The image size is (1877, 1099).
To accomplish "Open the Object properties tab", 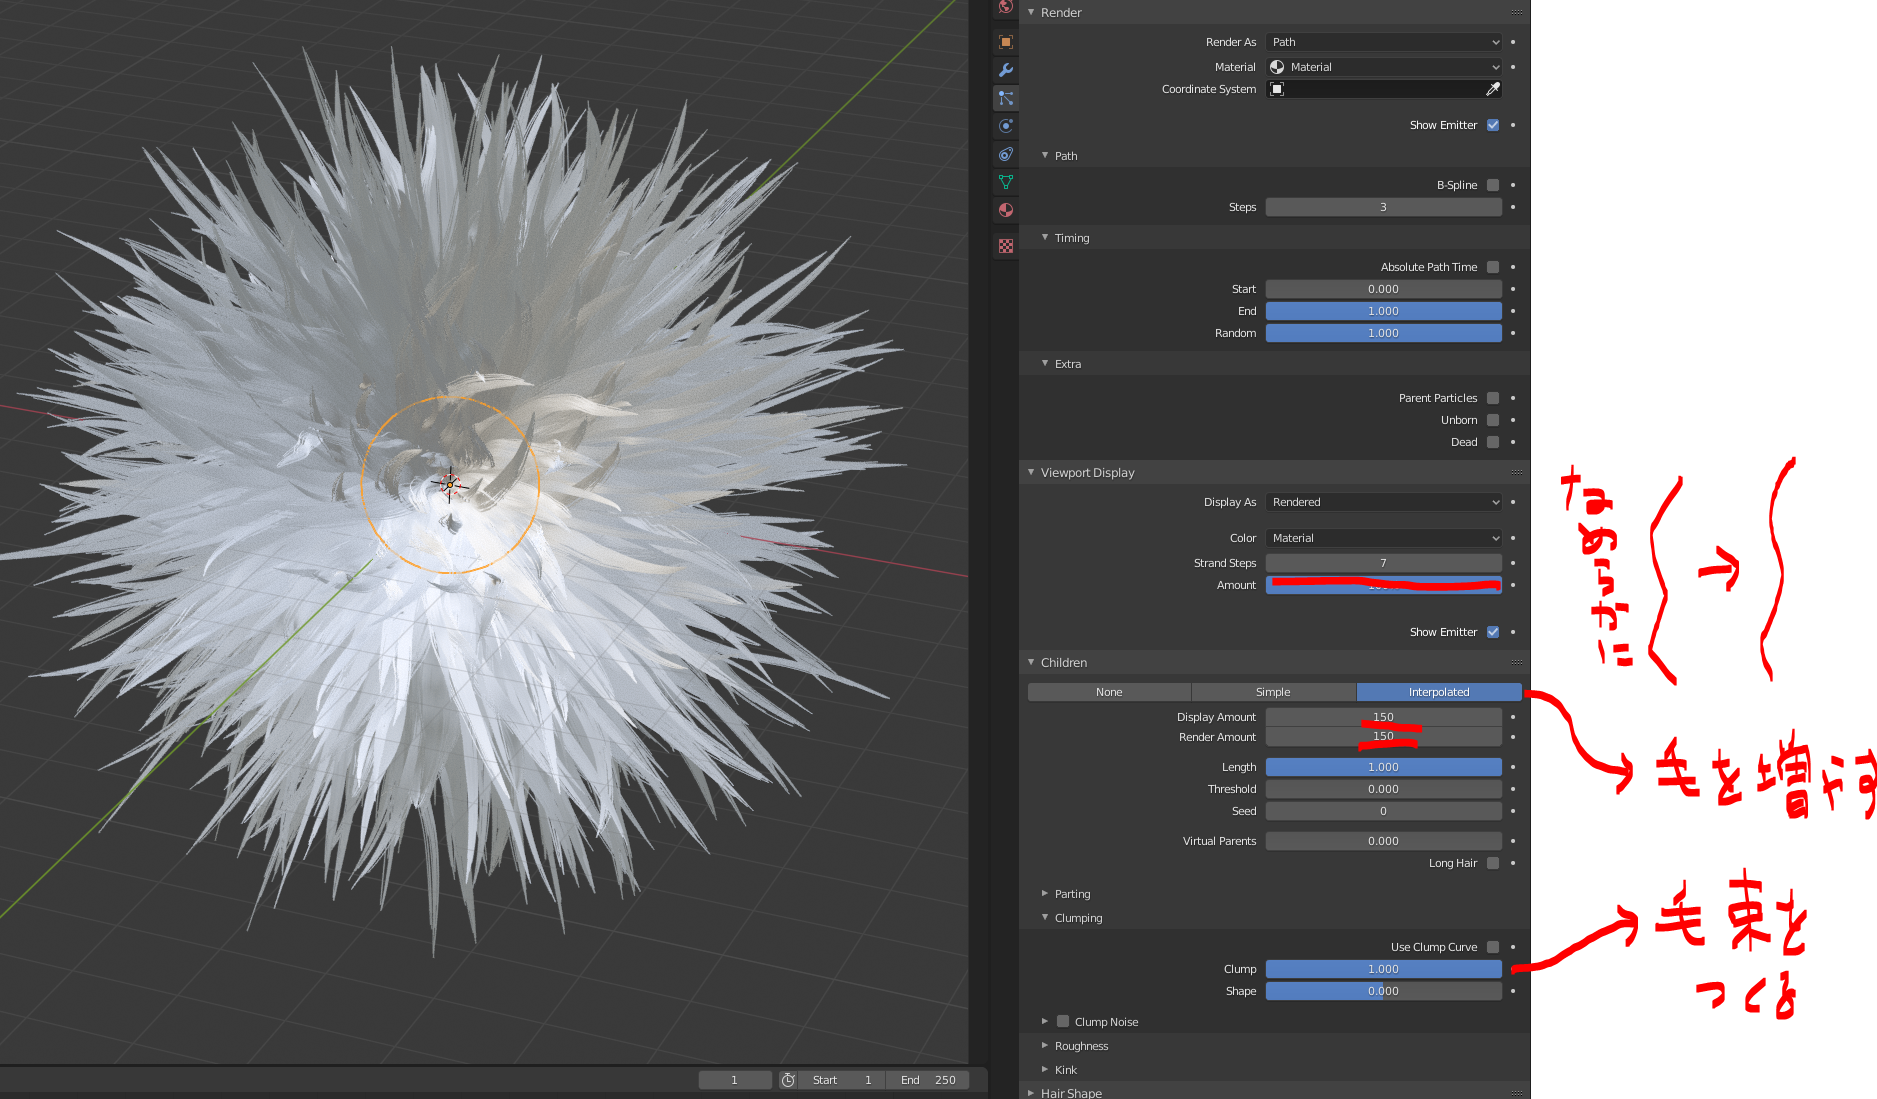I will coord(1006,42).
